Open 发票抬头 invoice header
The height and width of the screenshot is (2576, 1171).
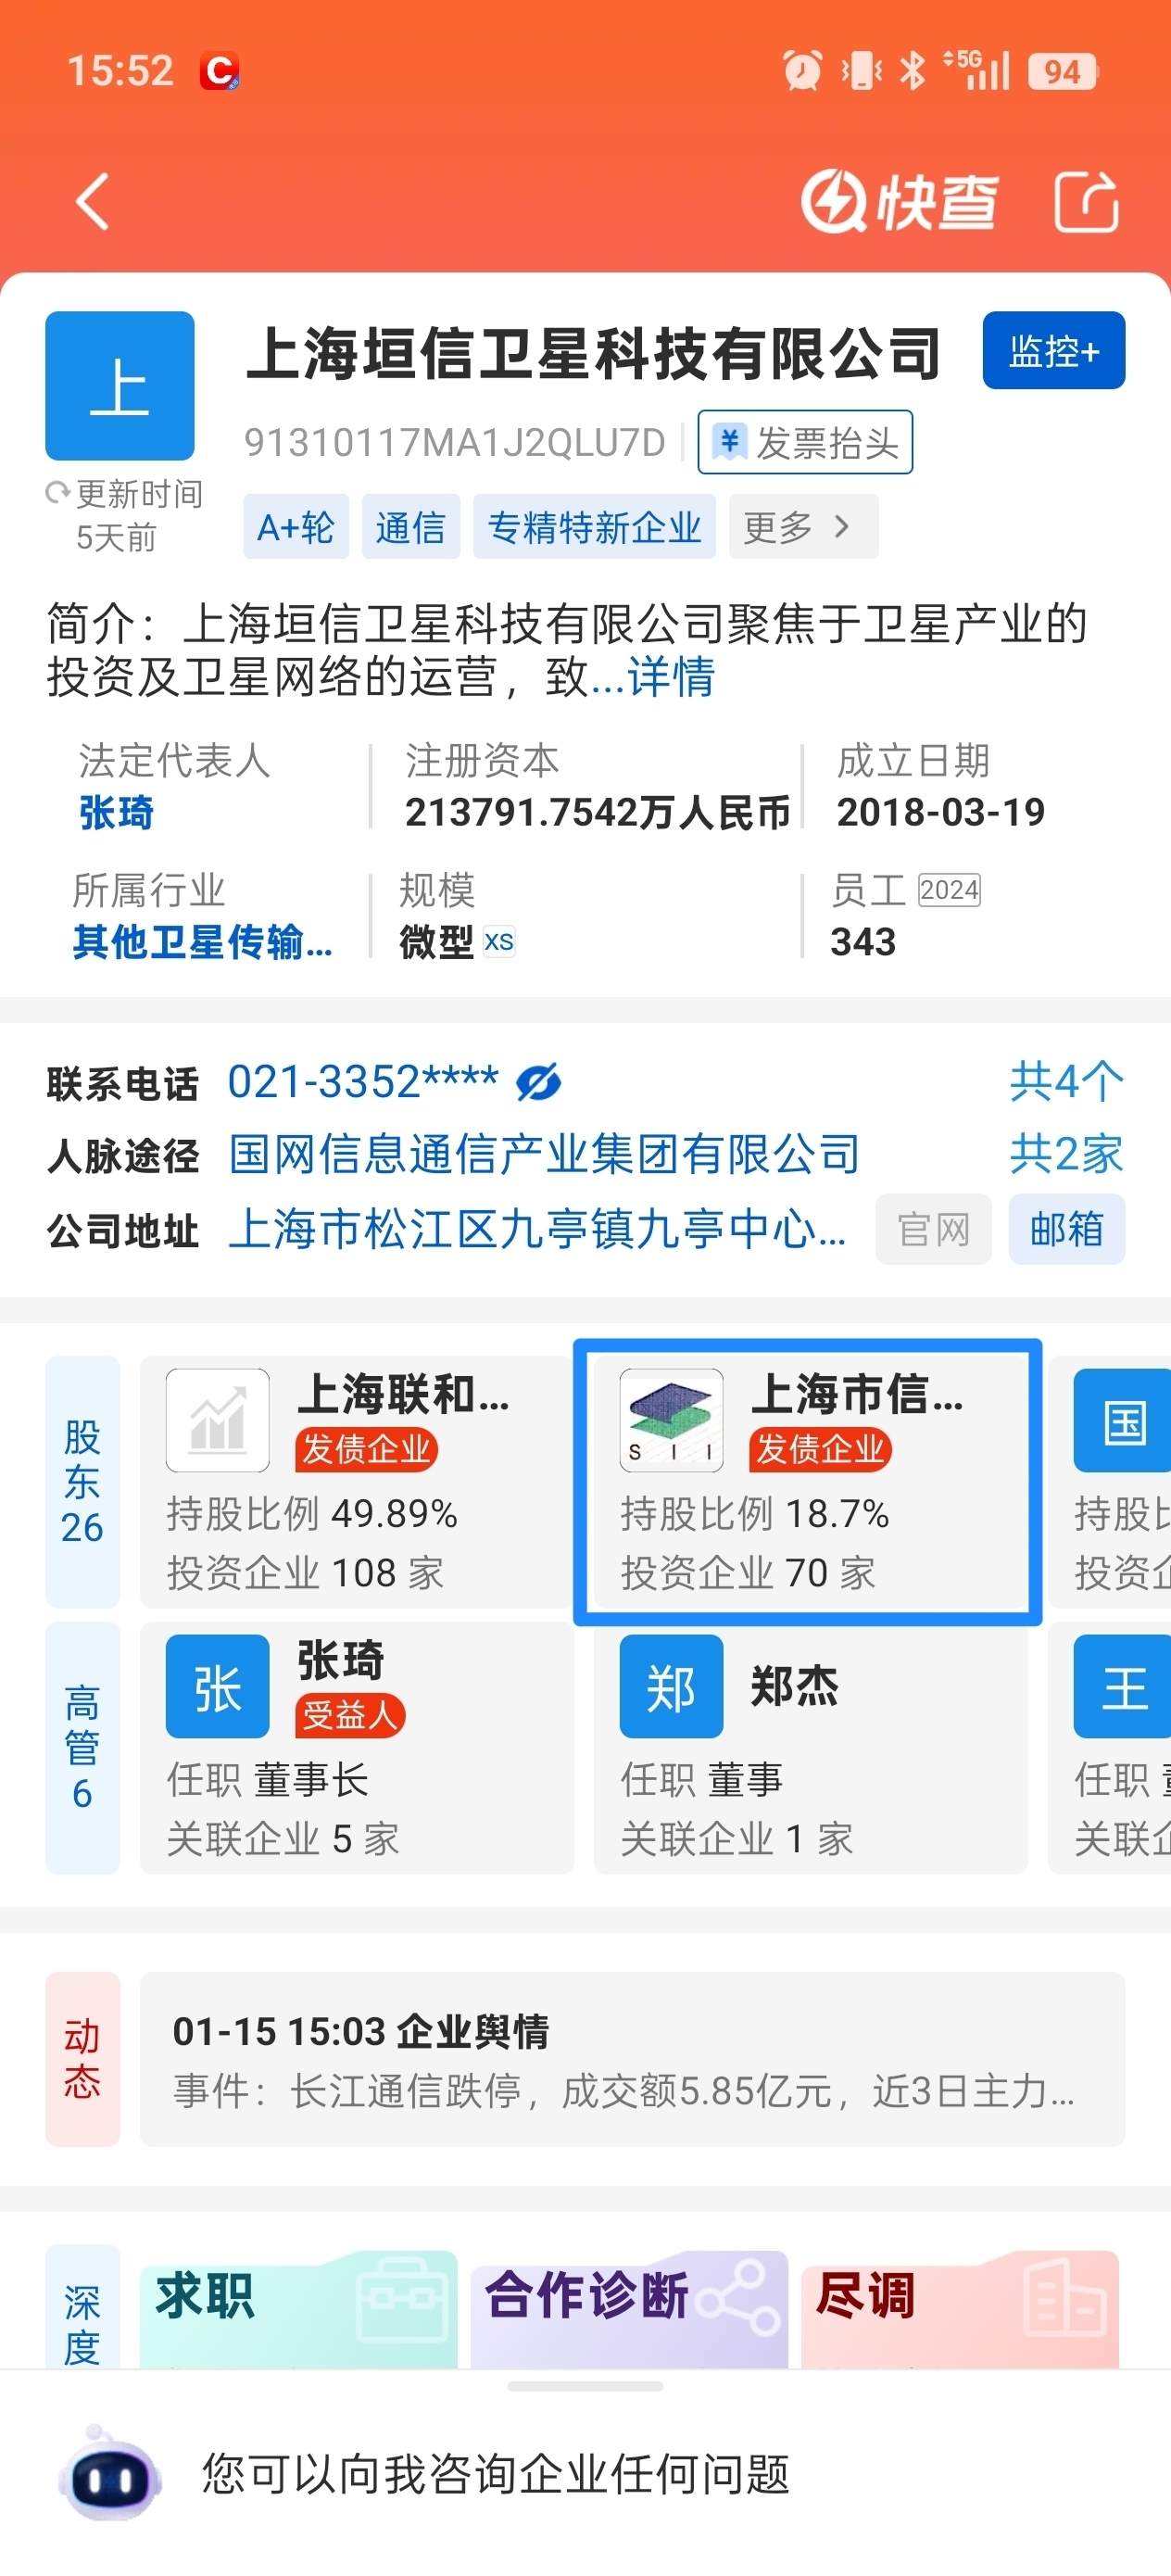coord(805,441)
